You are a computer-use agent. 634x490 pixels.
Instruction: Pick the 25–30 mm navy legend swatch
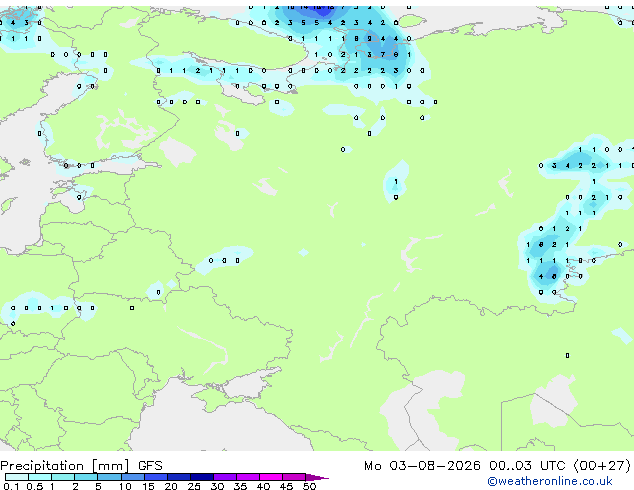202,477
